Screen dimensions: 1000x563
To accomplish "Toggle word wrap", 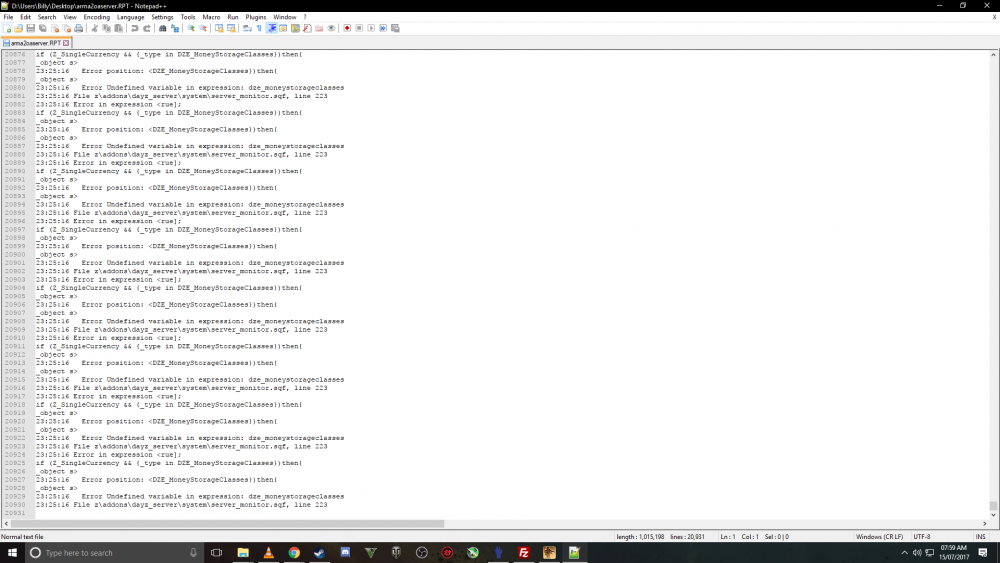I will [x=247, y=28].
